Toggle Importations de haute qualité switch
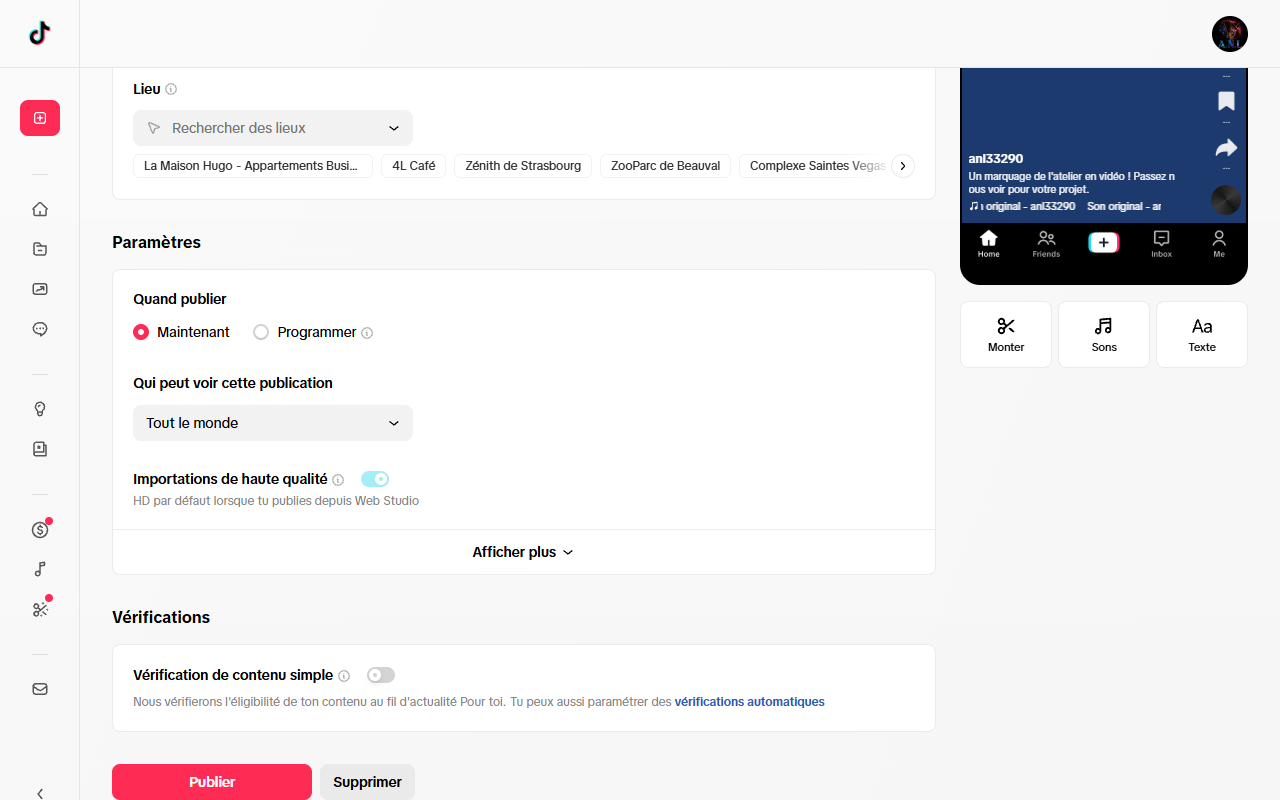 click(375, 479)
